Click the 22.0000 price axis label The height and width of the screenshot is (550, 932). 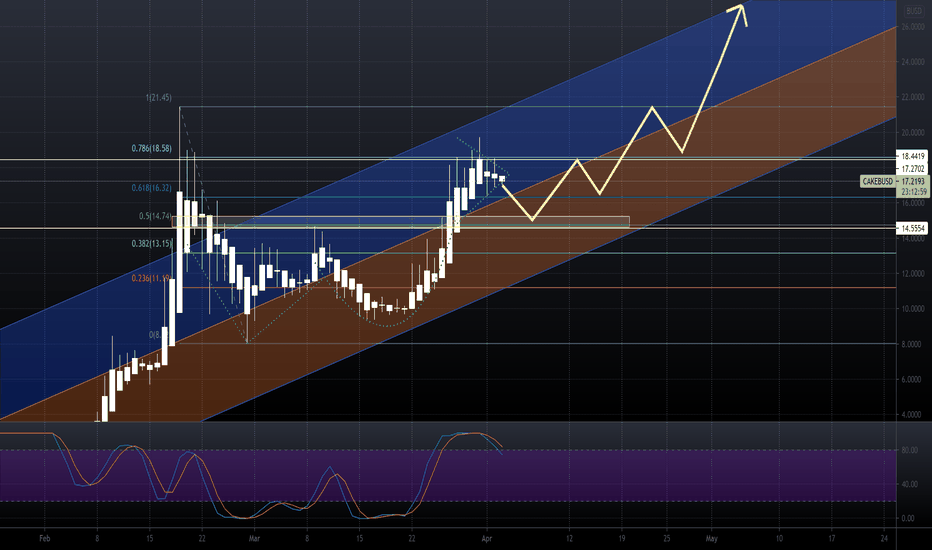[x=913, y=97]
